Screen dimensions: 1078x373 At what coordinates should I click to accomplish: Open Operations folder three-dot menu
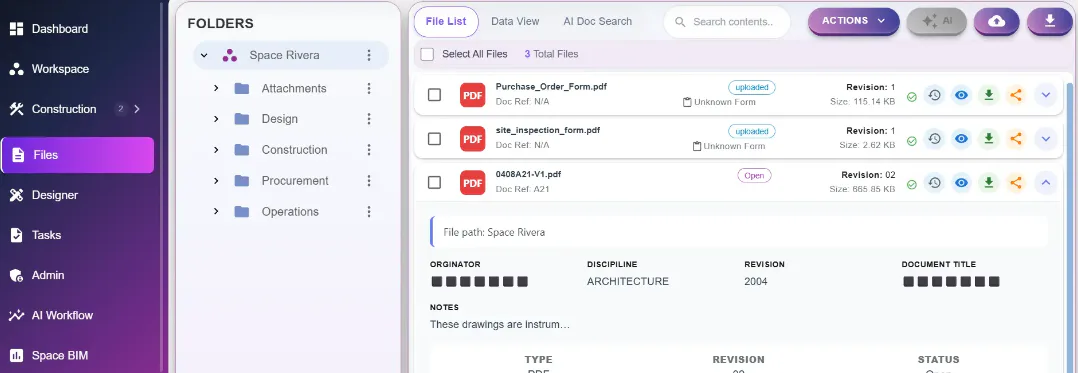pyautogui.click(x=369, y=212)
